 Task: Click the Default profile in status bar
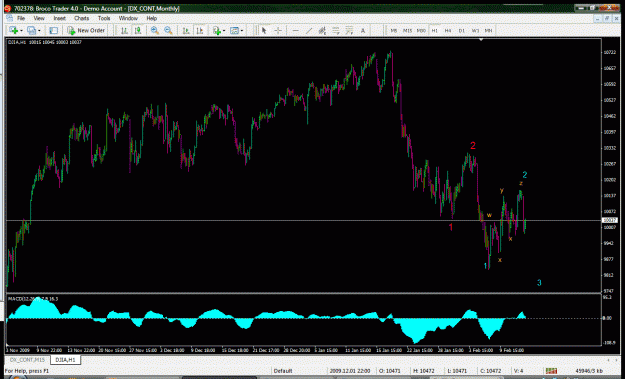pos(283,371)
